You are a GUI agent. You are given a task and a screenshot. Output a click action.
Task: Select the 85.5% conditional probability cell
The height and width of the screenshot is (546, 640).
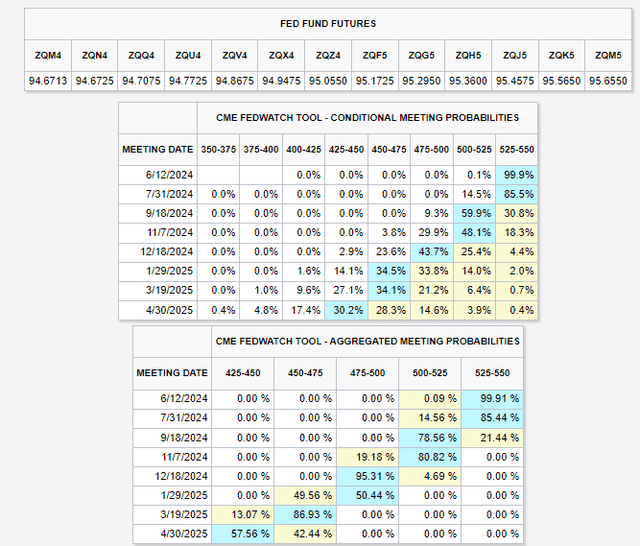pos(517,194)
